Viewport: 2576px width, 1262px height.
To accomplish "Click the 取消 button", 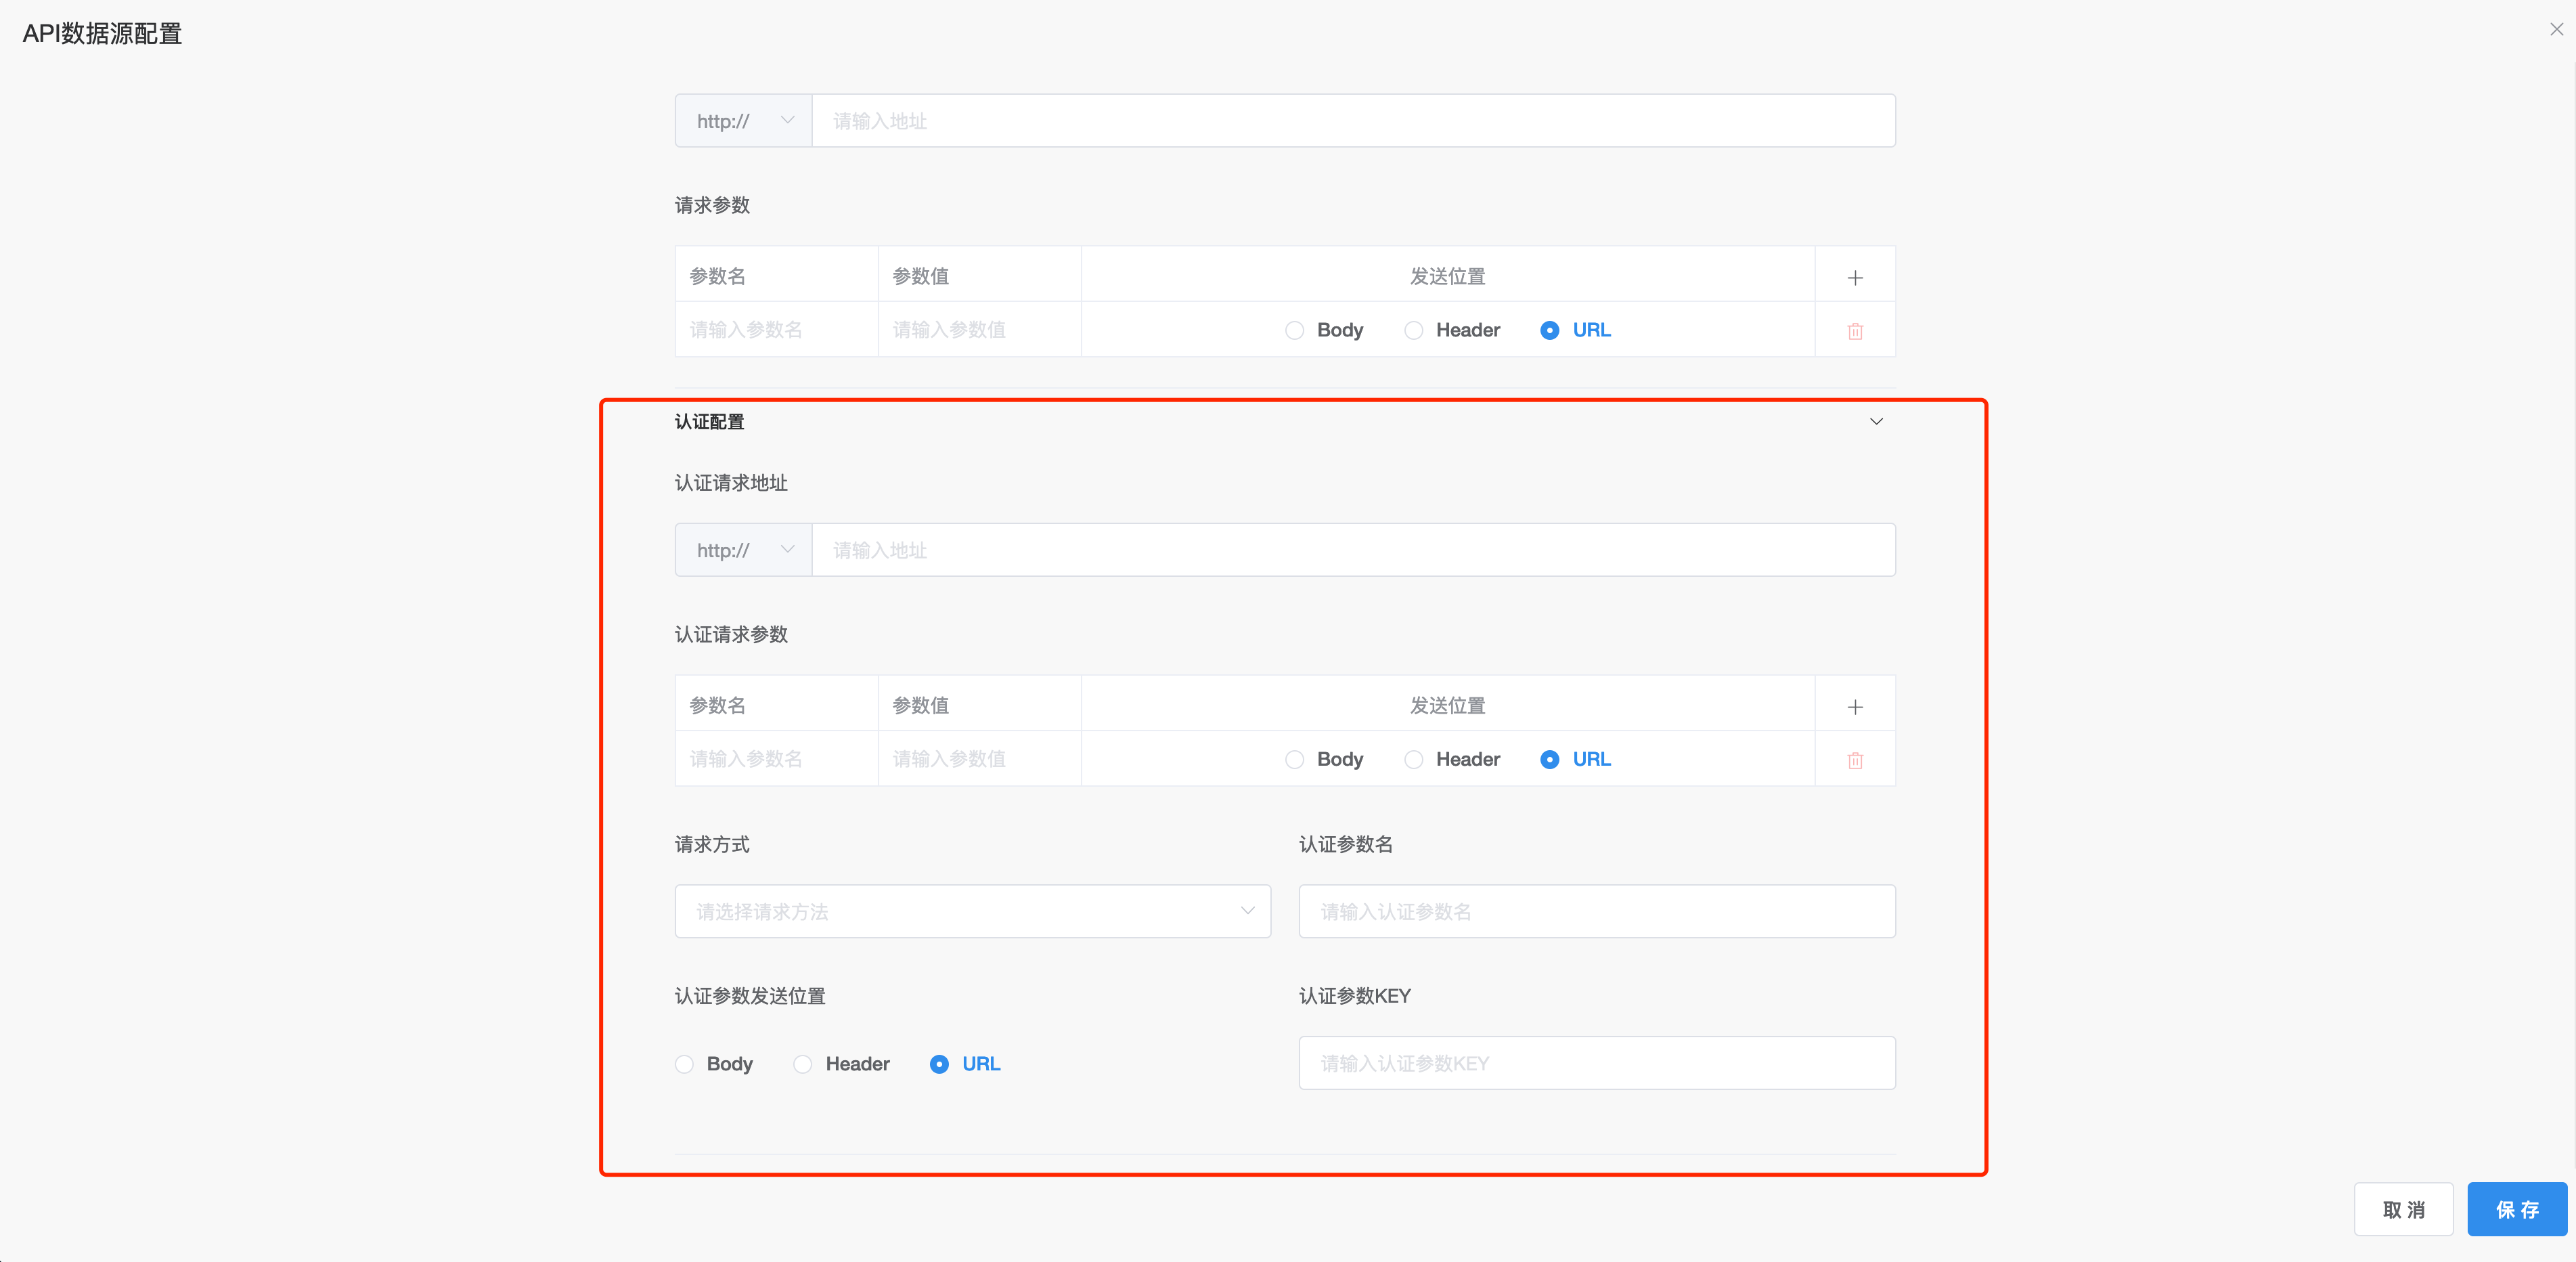I will pyautogui.click(x=2403, y=1209).
